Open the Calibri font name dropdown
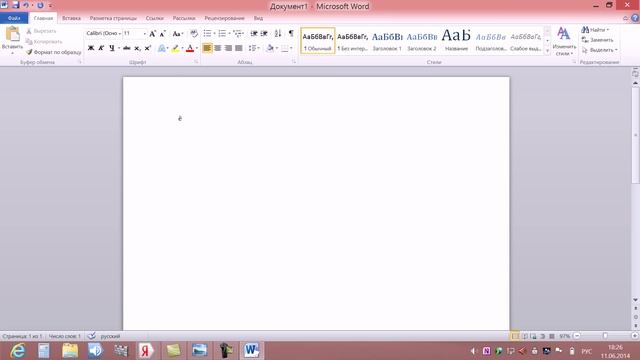Screen dimensions: 640x360 120,33
